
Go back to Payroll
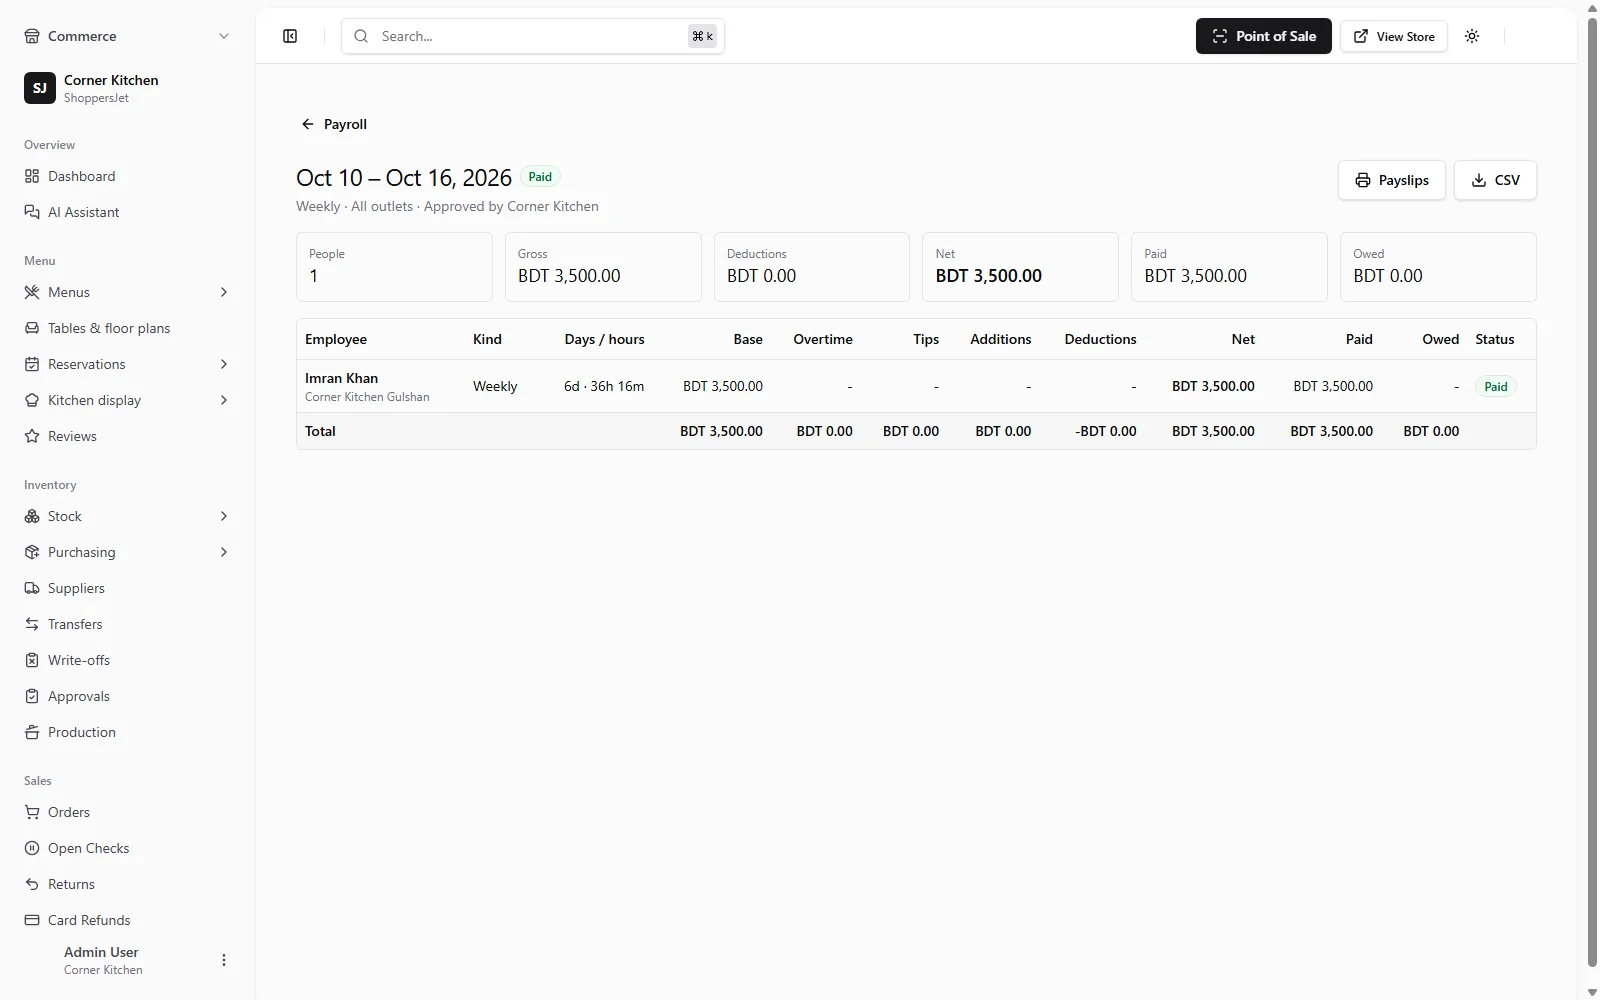[x=334, y=124]
